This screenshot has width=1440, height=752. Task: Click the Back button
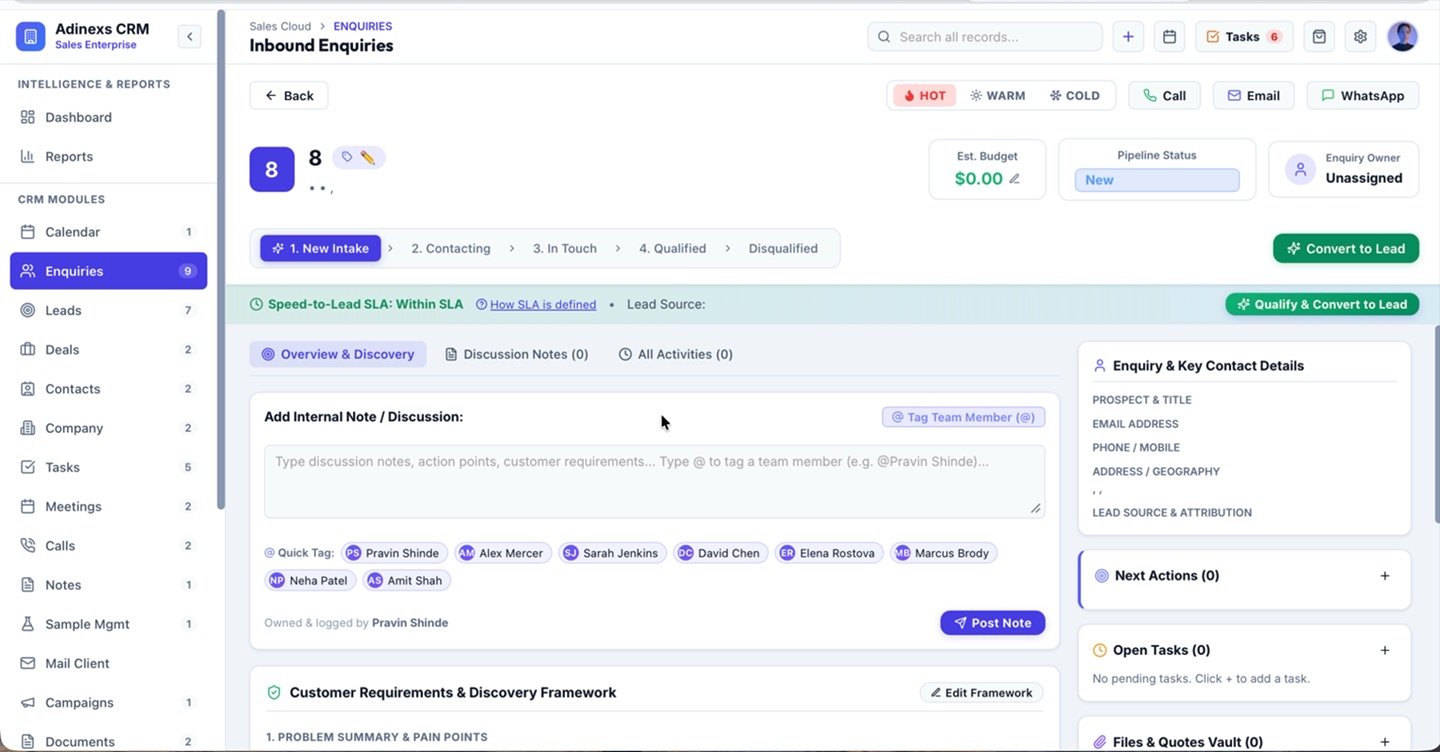pos(289,96)
